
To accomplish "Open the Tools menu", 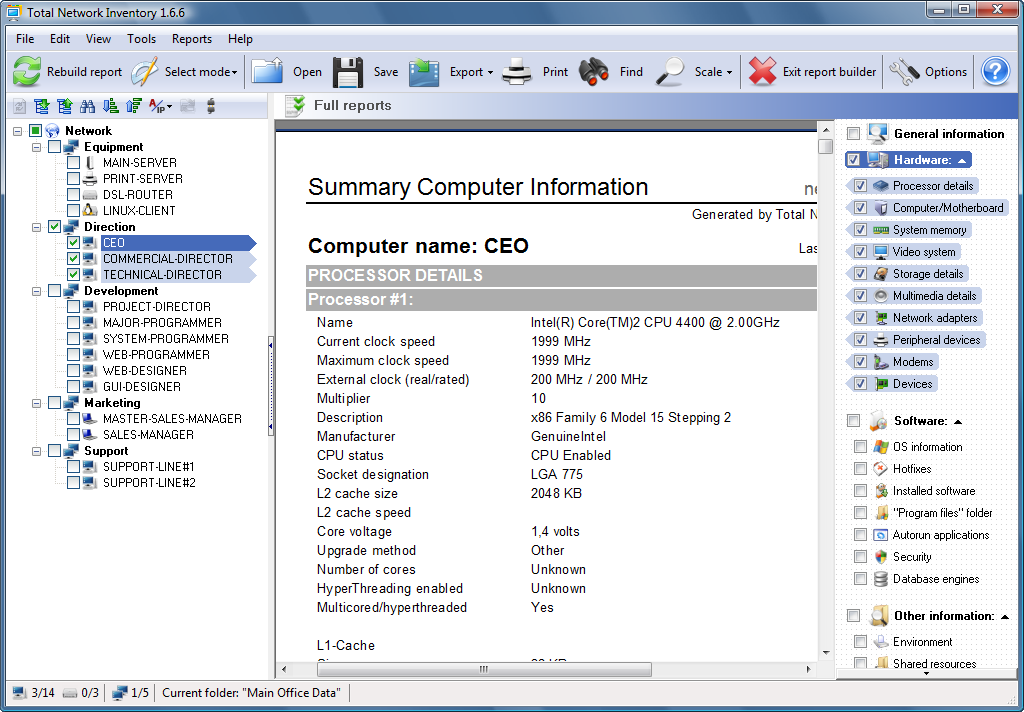I will click(141, 39).
